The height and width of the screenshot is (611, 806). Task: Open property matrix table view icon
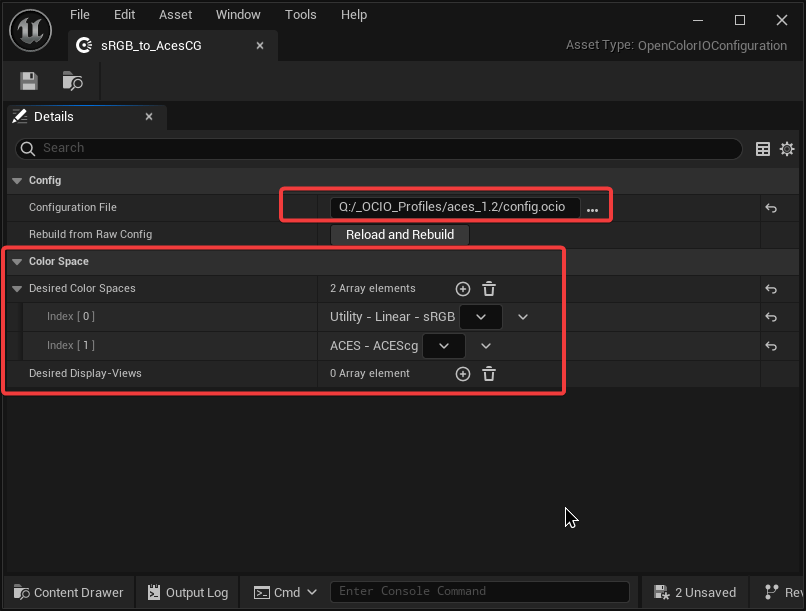[763, 149]
